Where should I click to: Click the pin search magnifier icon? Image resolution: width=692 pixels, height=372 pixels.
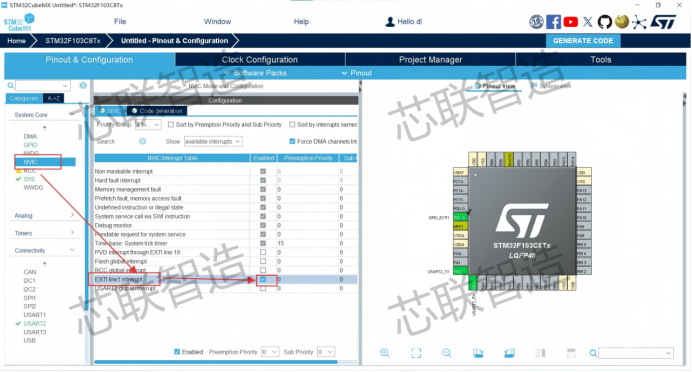click(593, 353)
